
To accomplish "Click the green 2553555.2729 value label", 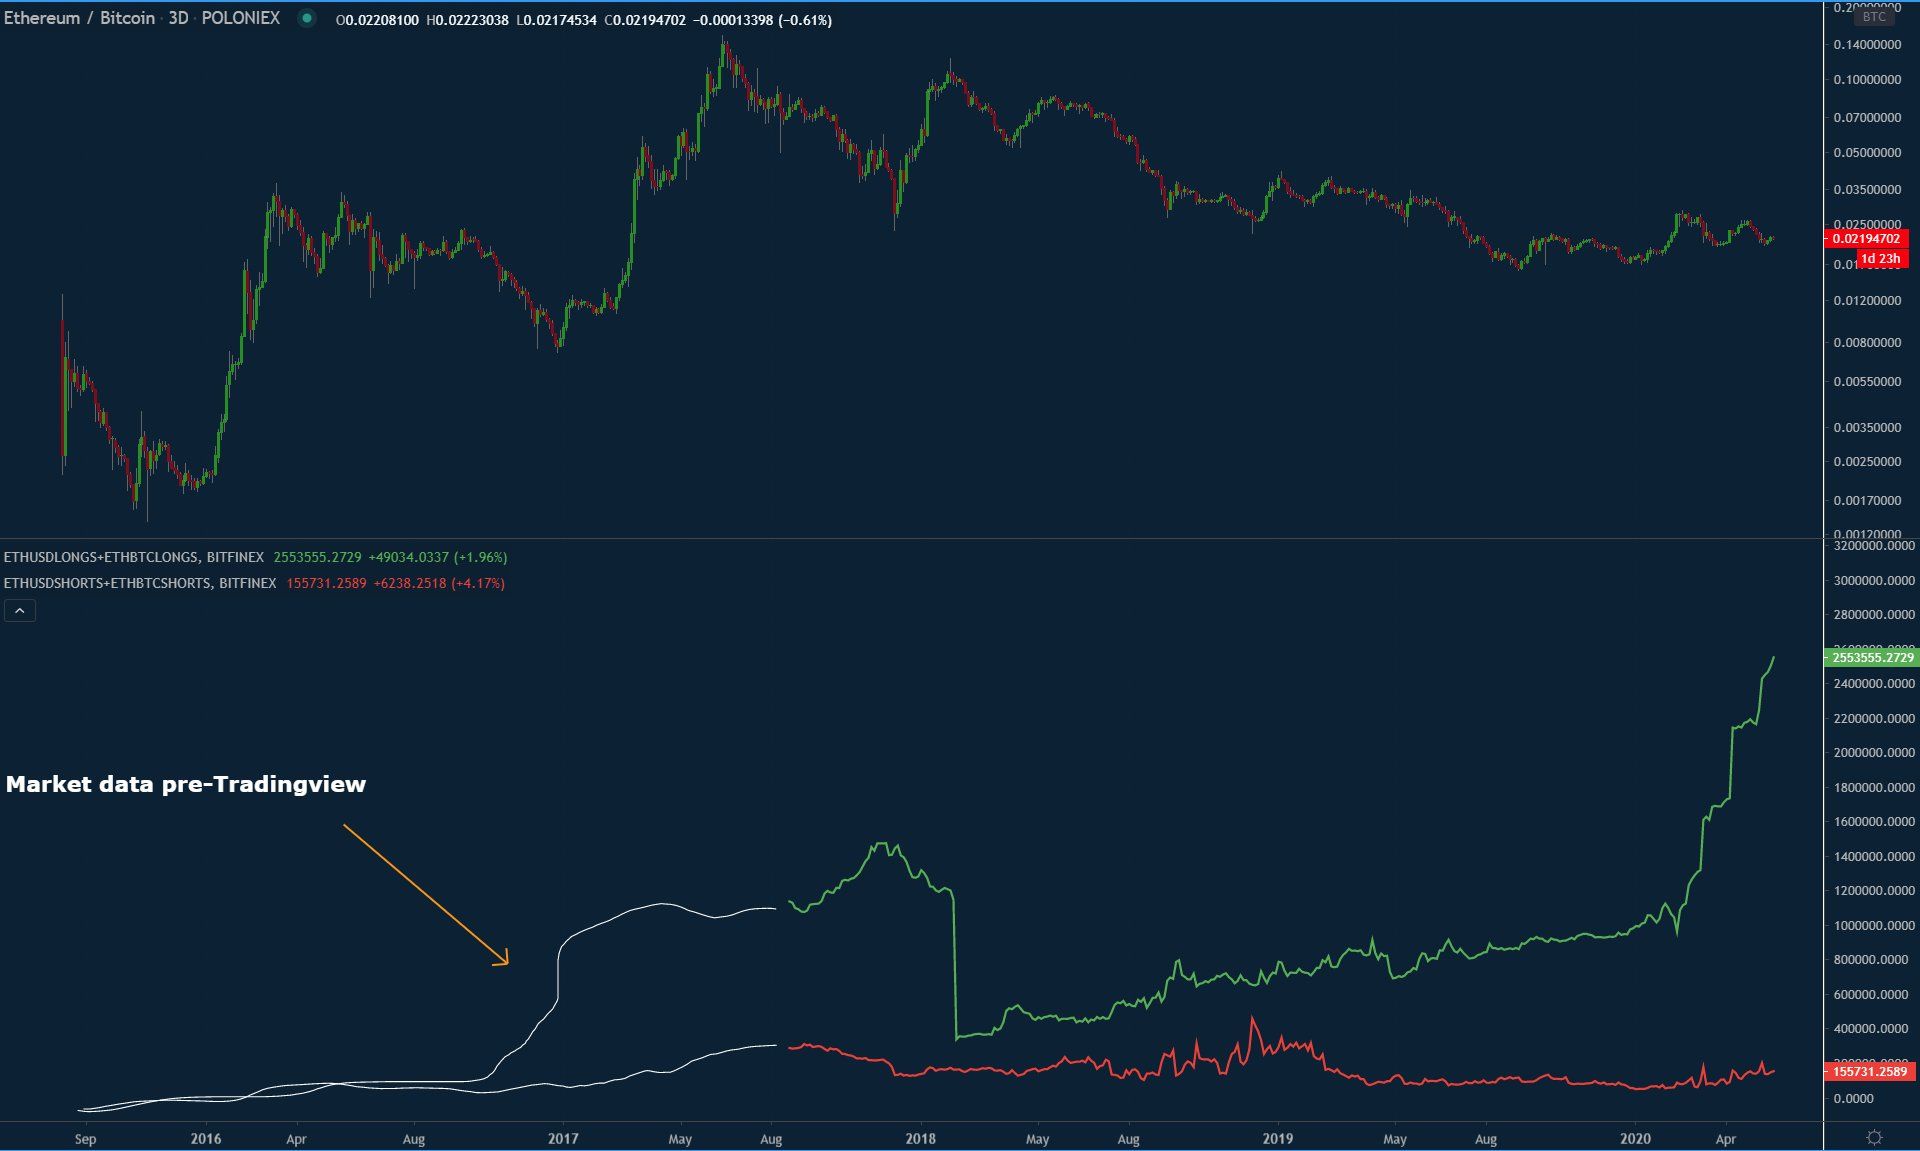I will point(1872,657).
